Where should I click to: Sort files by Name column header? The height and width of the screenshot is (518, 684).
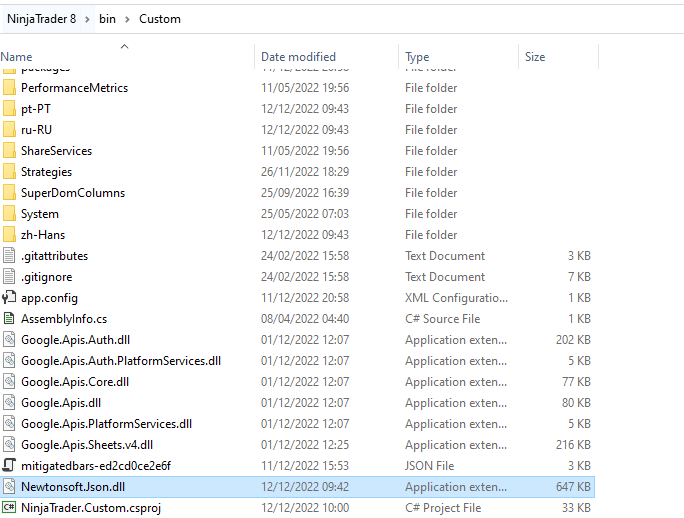pos(16,57)
